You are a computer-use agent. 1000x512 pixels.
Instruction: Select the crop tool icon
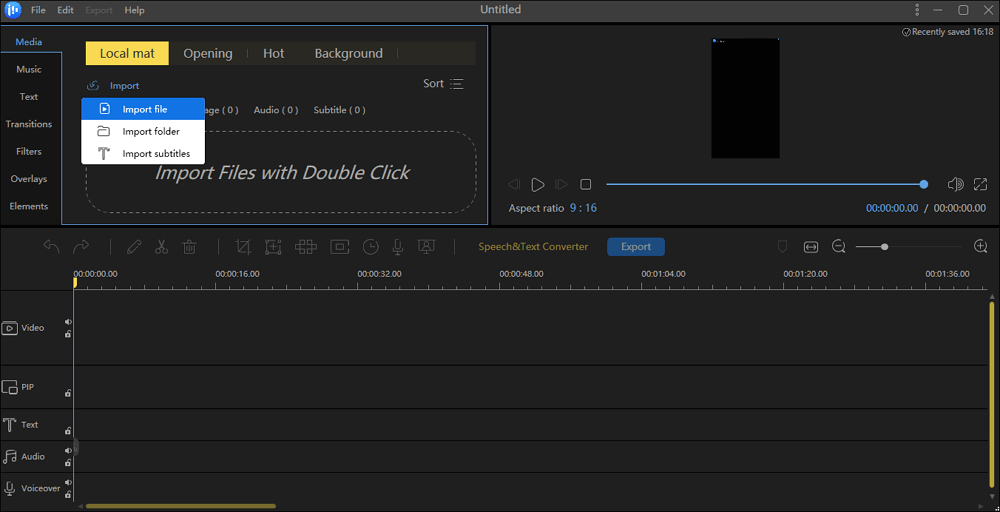243,247
